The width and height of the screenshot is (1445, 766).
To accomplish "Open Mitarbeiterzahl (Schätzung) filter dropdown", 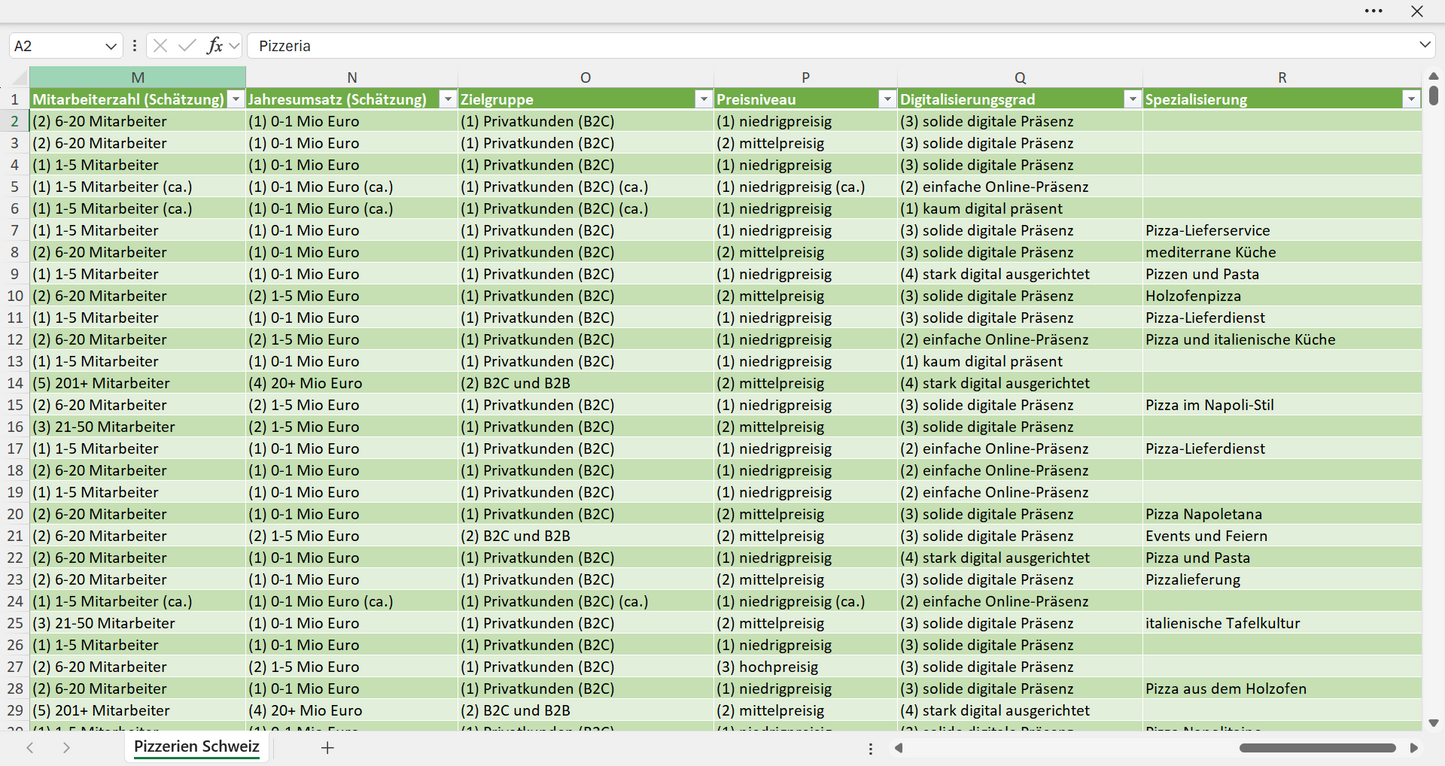I will (x=236, y=99).
